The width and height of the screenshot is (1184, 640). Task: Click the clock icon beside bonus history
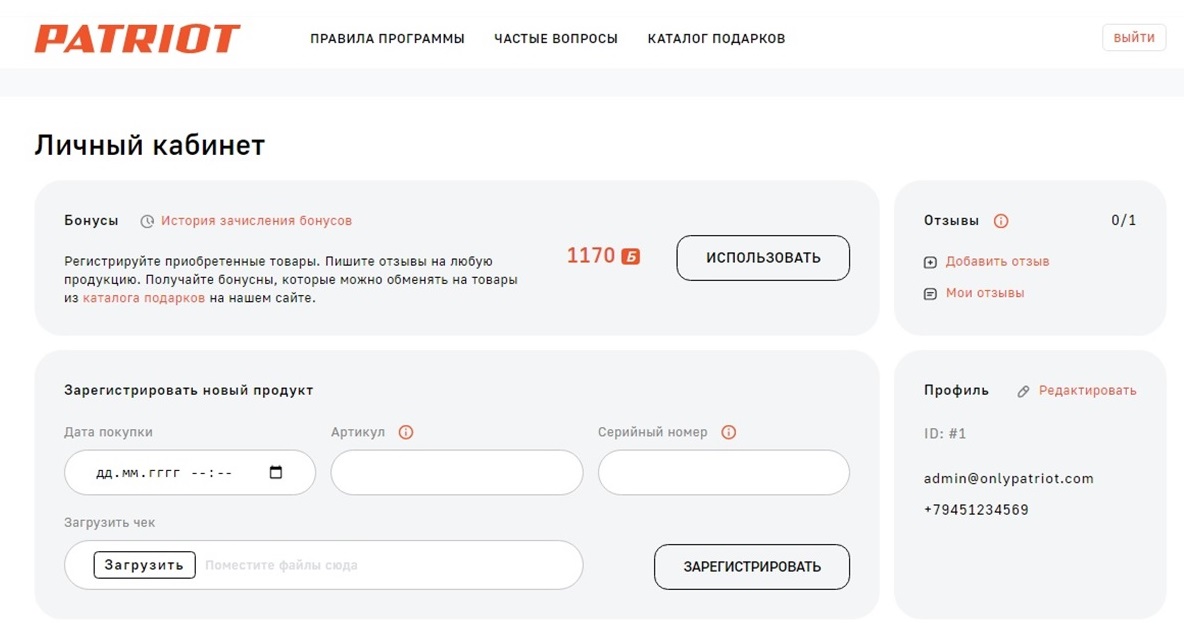pos(147,221)
